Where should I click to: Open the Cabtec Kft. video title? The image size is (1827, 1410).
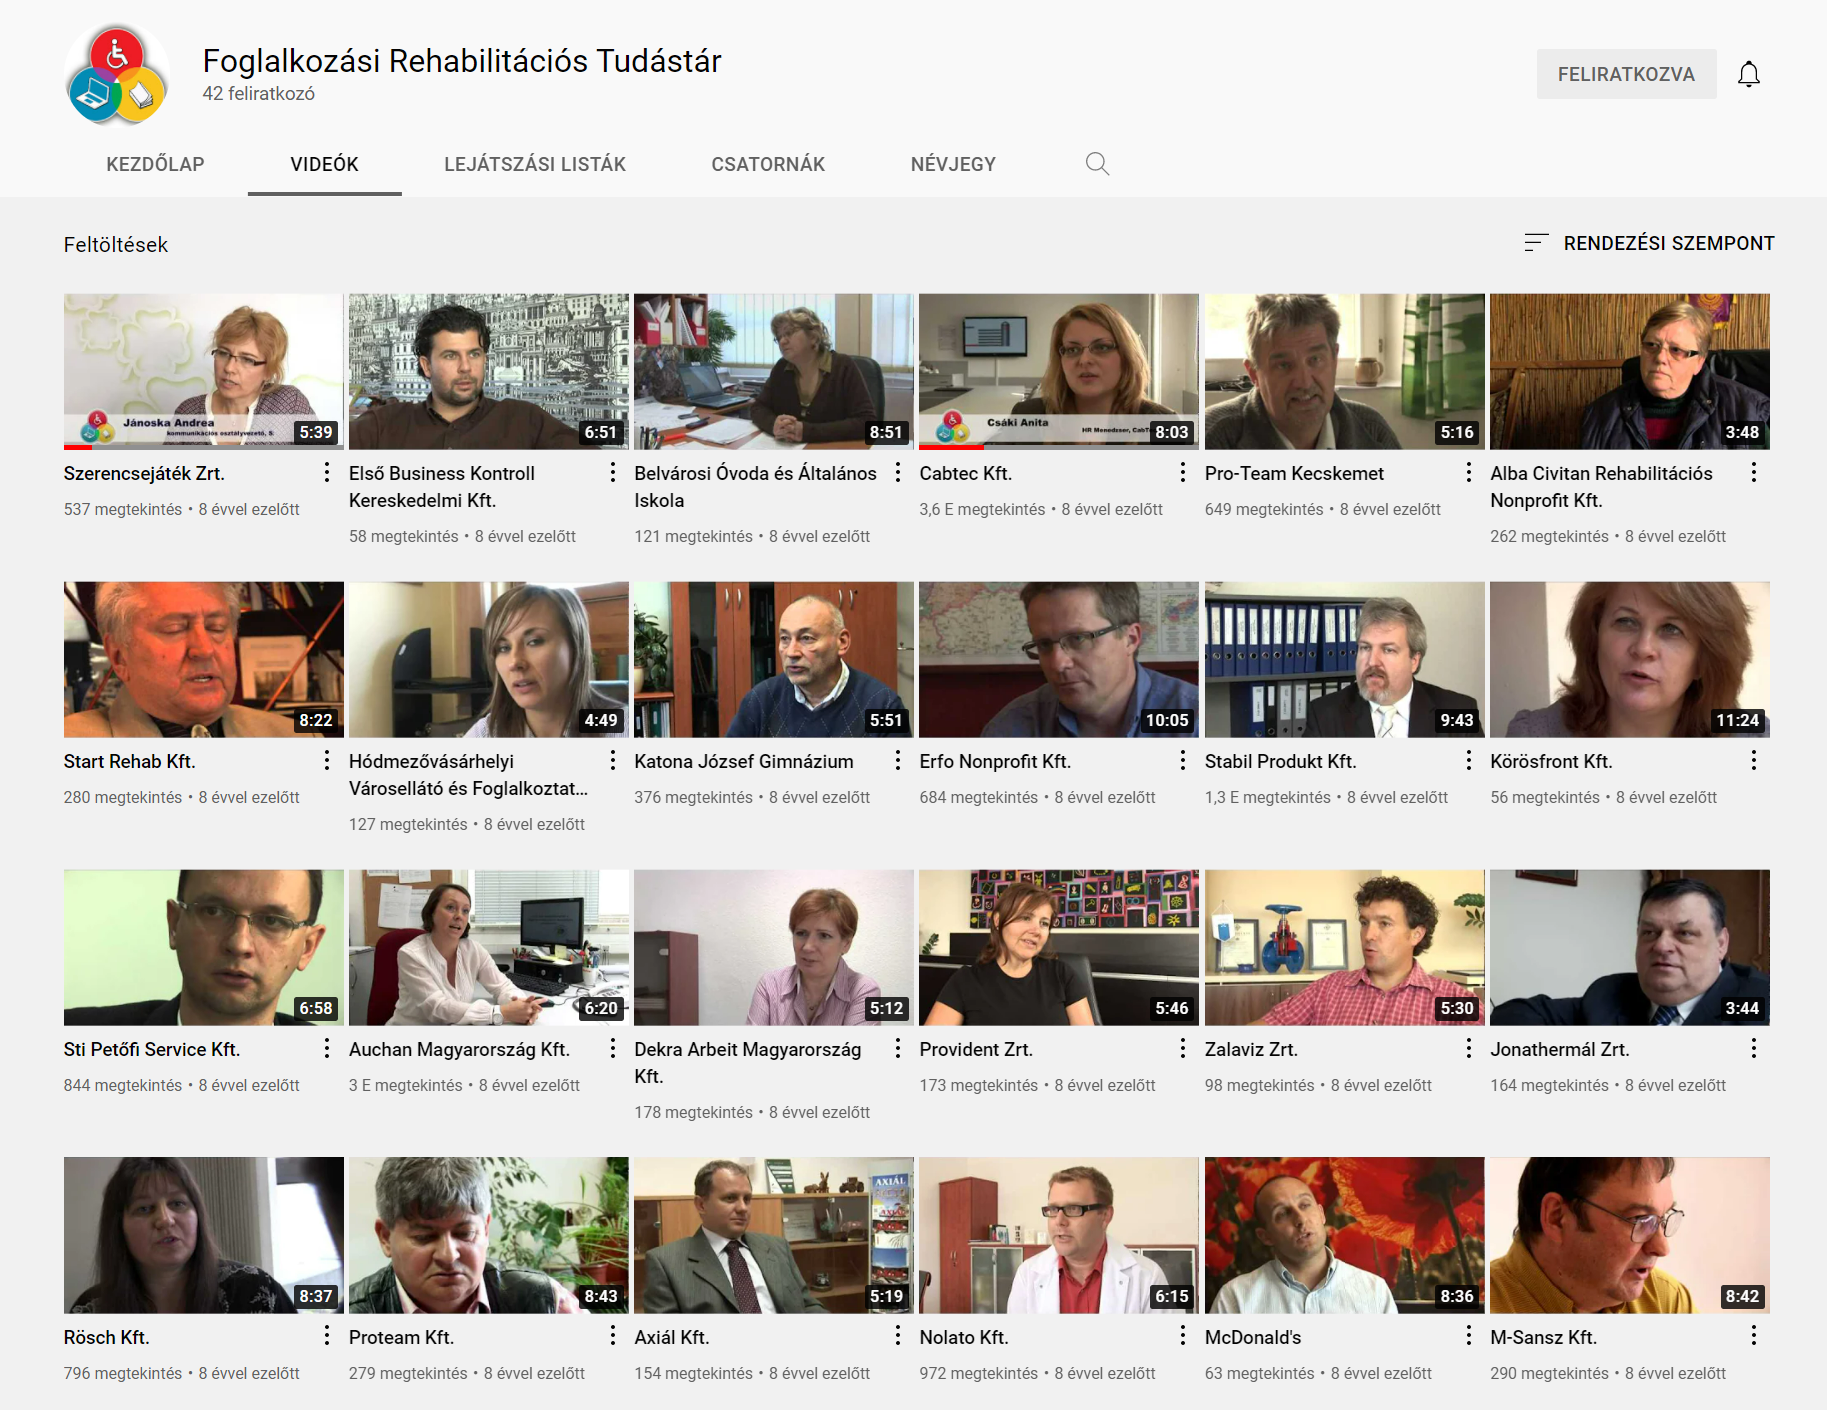coord(965,473)
